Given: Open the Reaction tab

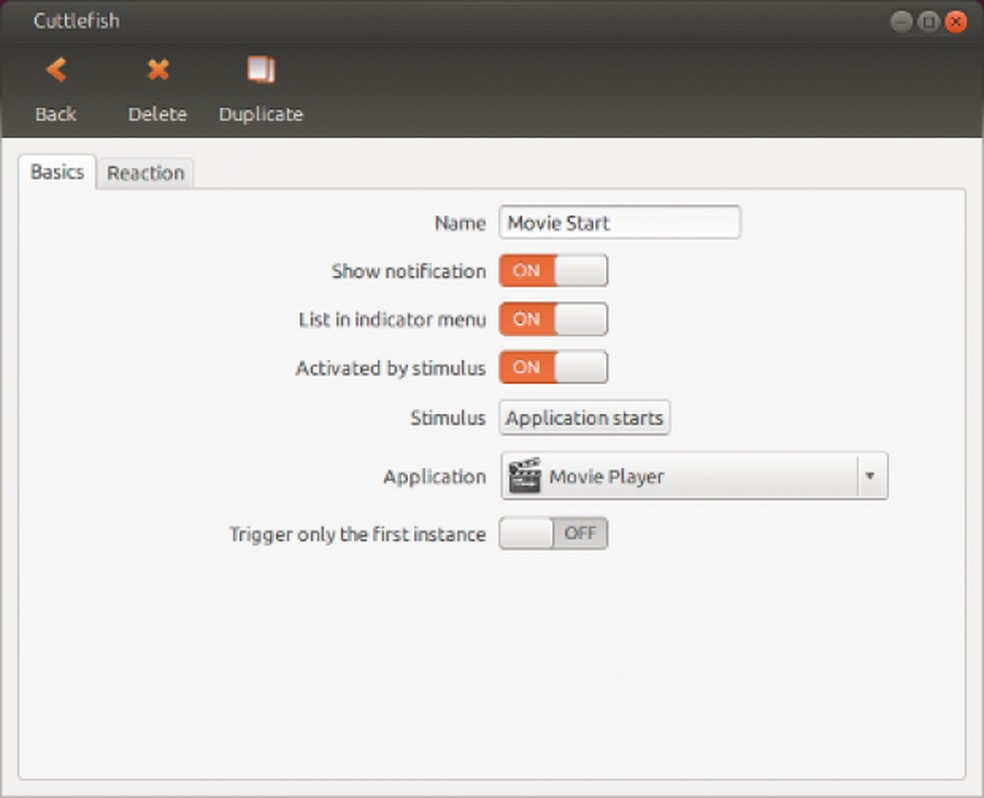Looking at the screenshot, I should point(146,173).
